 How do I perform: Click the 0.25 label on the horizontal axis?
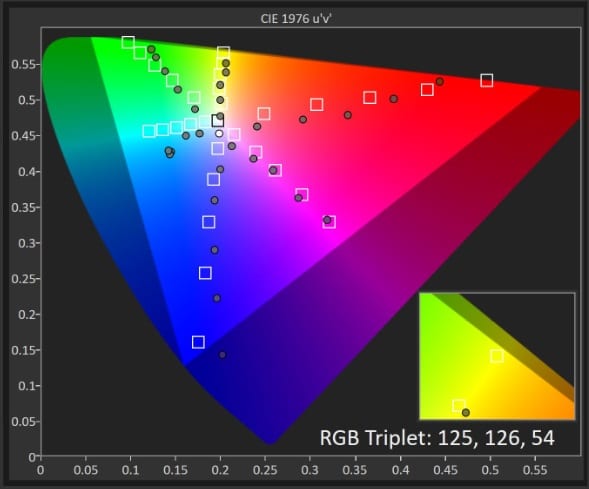(265, 470)
